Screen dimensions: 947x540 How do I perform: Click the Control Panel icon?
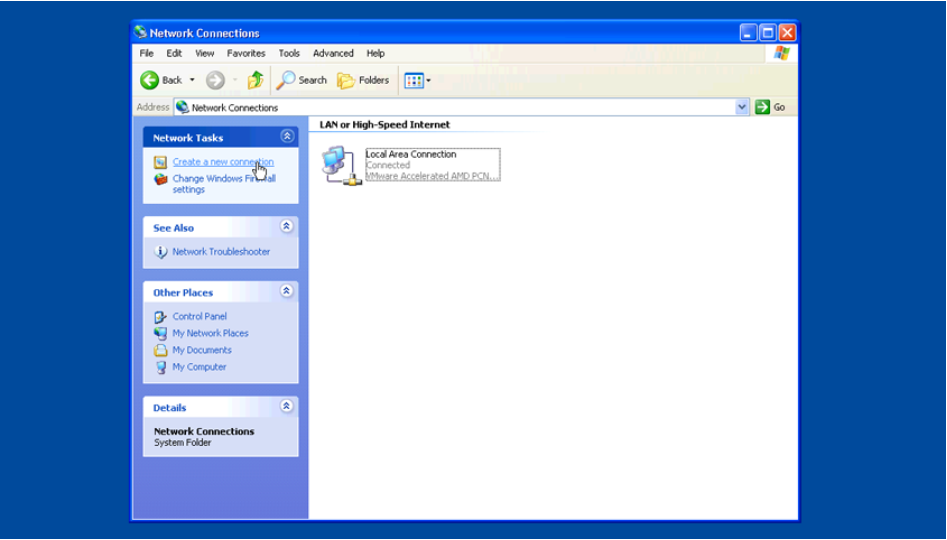[x=160, y=317]
